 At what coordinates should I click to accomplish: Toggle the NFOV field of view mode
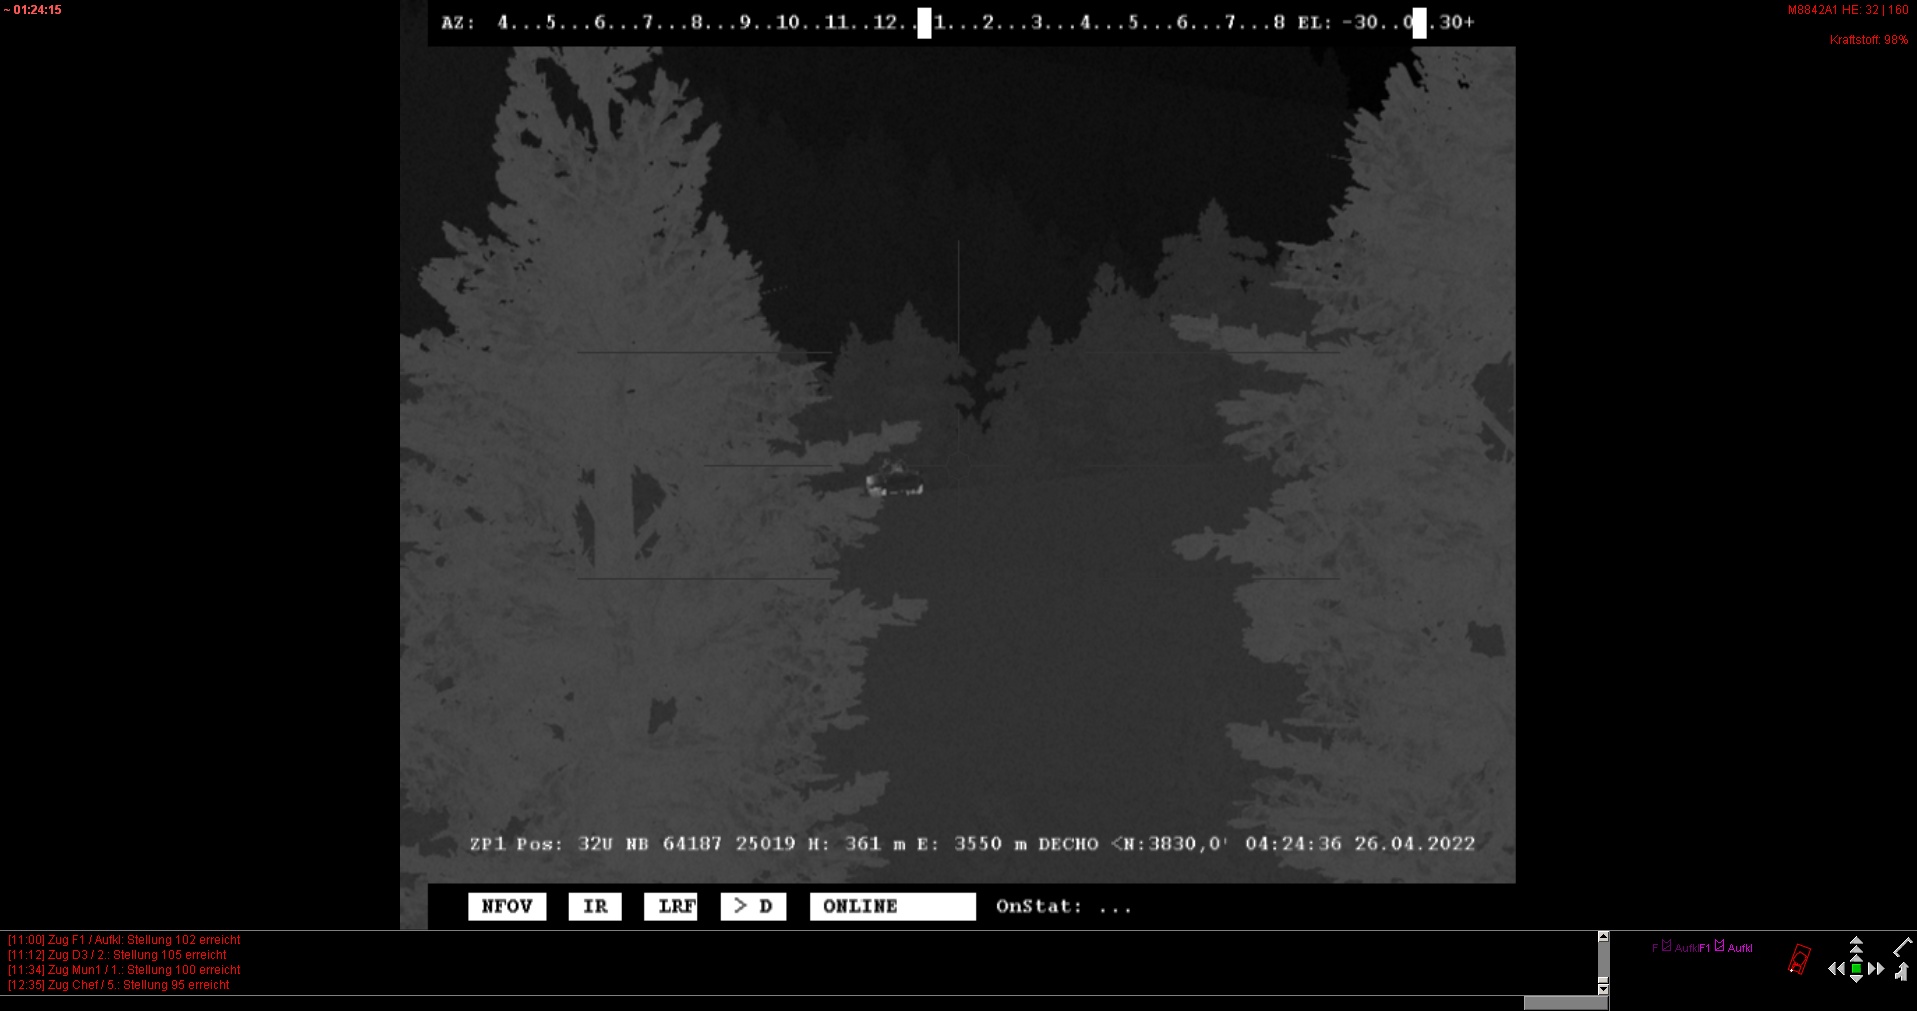click(x=507, y=906)
